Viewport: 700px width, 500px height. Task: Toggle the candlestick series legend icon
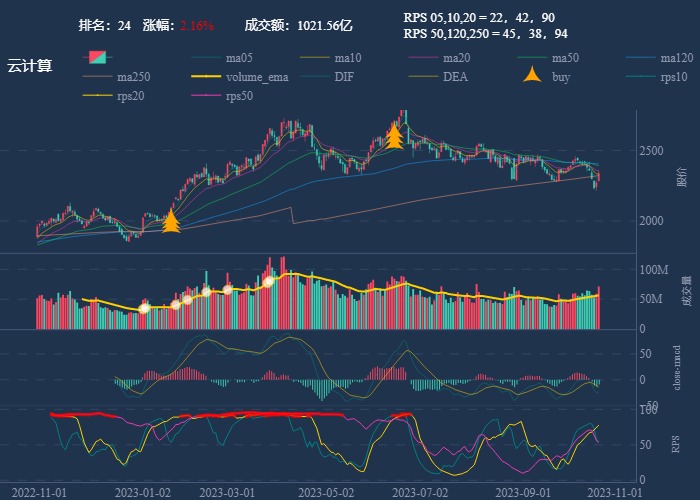point(96,58)
